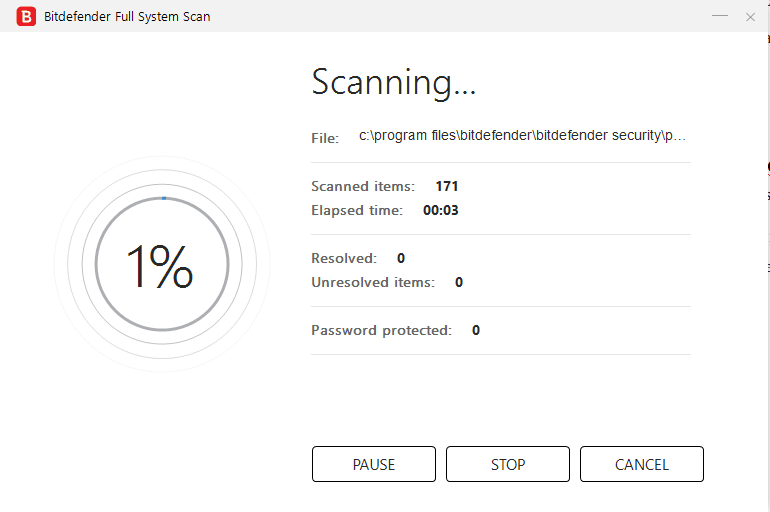Screen dimensions: 770x512
Task: Minimize the Full System Scan window
Action: click(x=720, y=16)
